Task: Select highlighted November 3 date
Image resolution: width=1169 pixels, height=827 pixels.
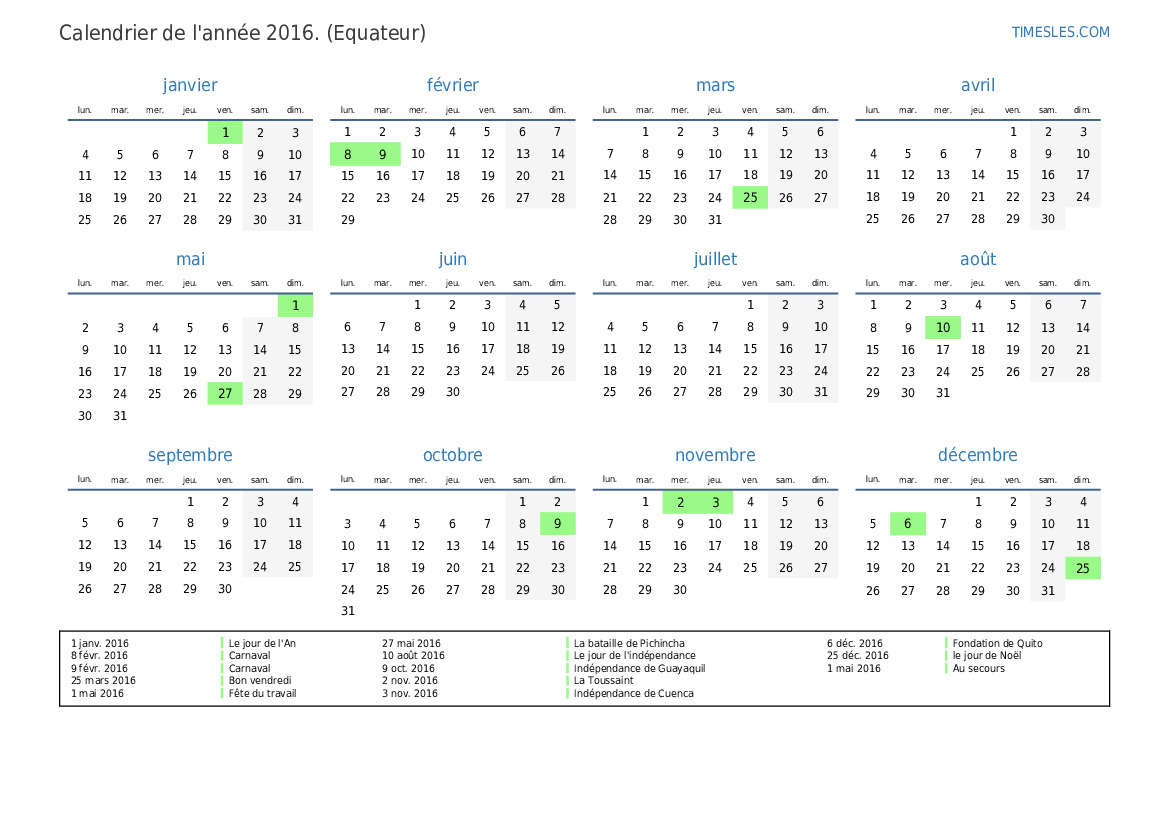Action: (715, 503)
